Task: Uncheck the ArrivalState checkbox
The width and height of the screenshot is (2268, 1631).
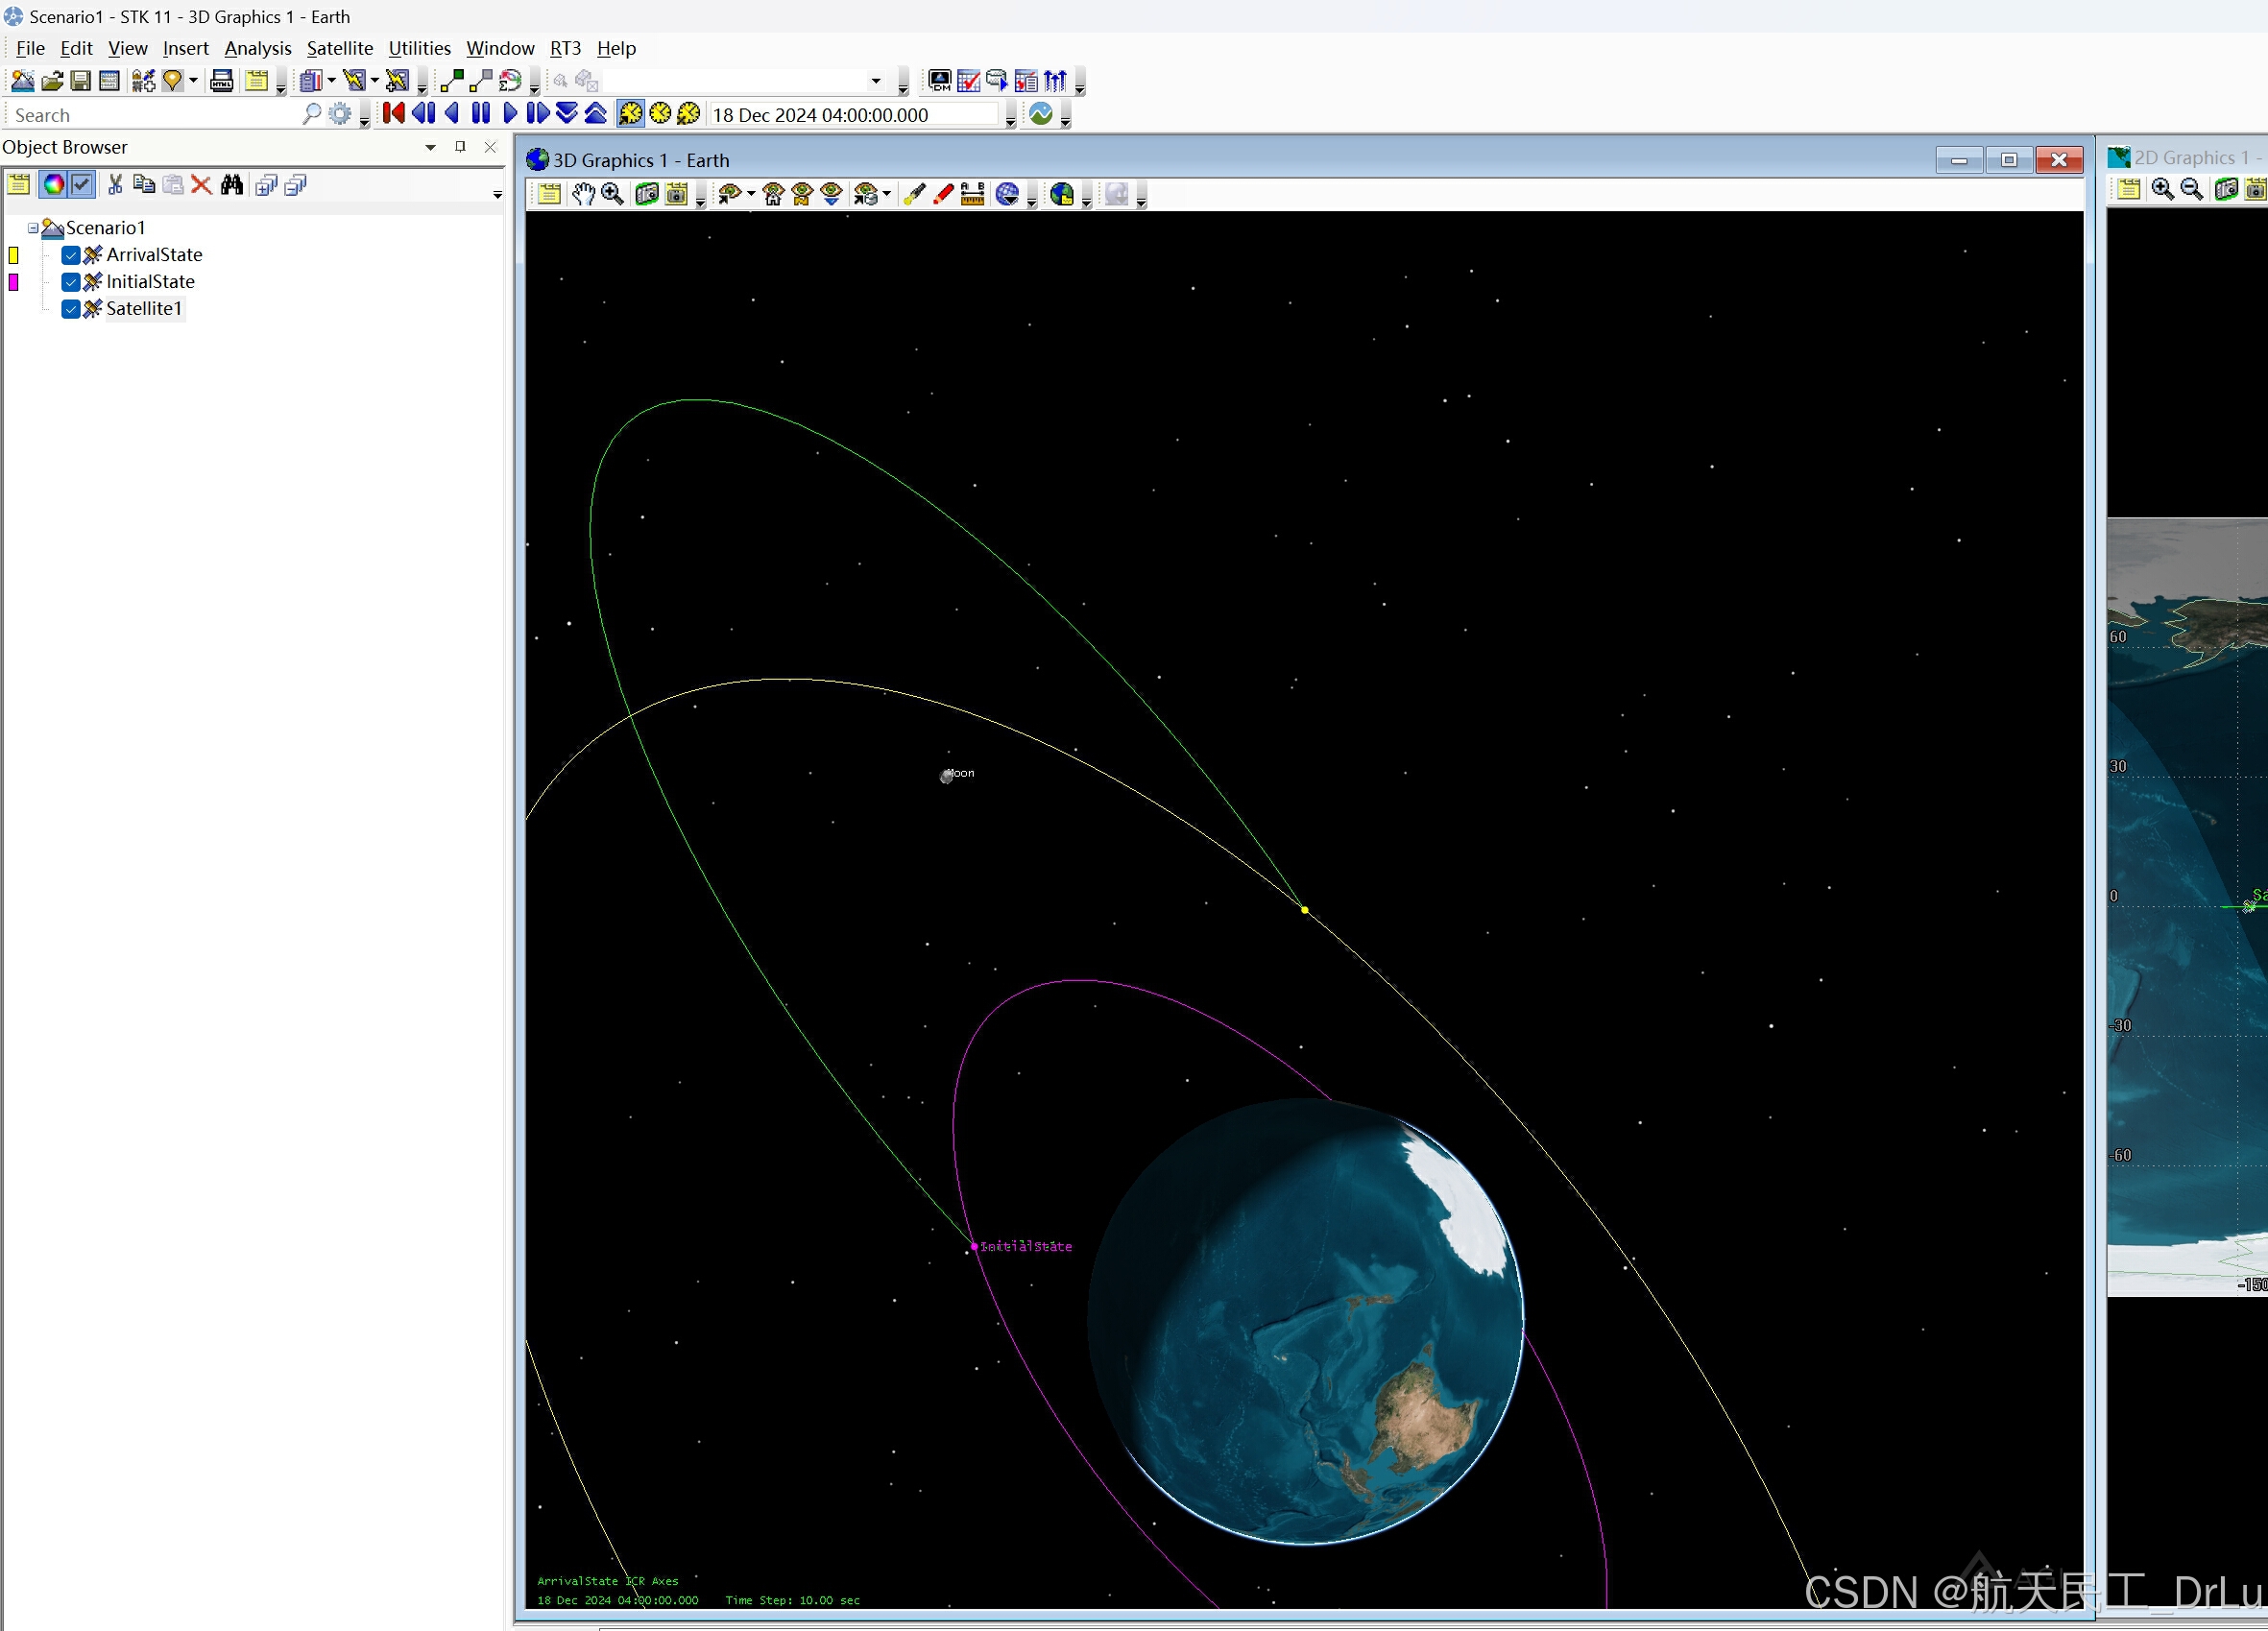Action: click(71, 255)
